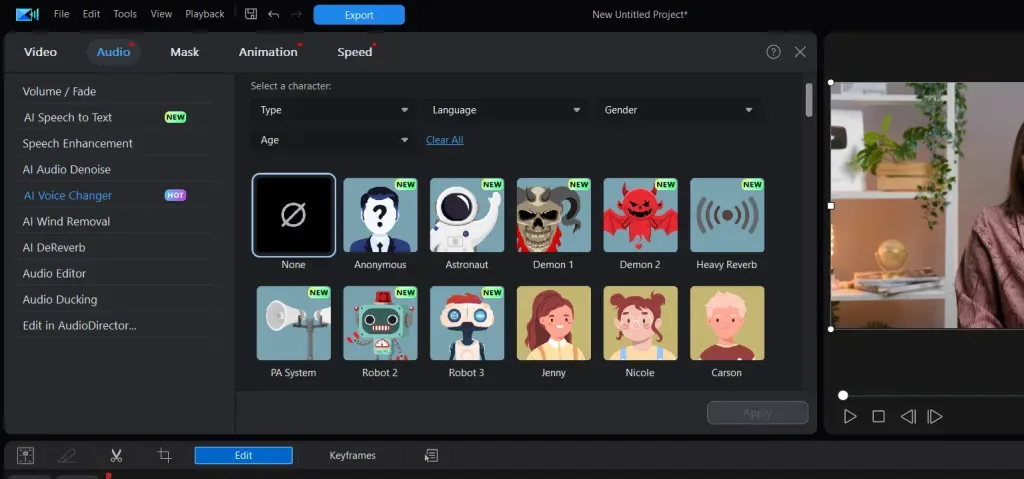Step to next frame in preview
The image size is (1024, 479).
pyautogui.click(x=935, y=416)
